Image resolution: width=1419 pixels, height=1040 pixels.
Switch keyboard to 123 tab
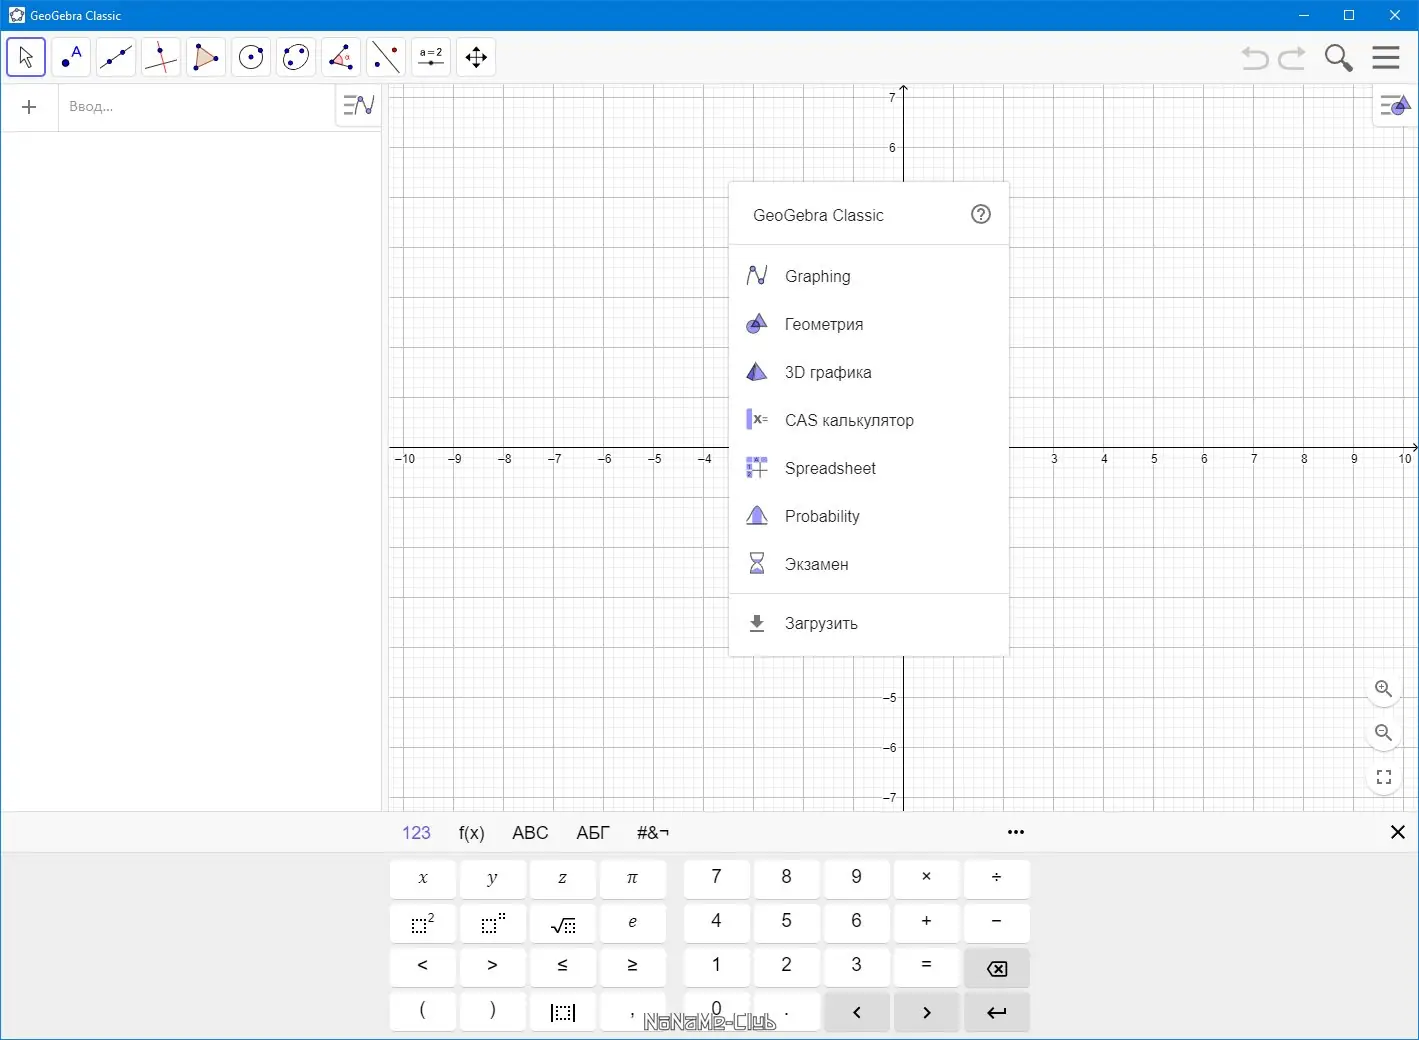tap(416, 833)
